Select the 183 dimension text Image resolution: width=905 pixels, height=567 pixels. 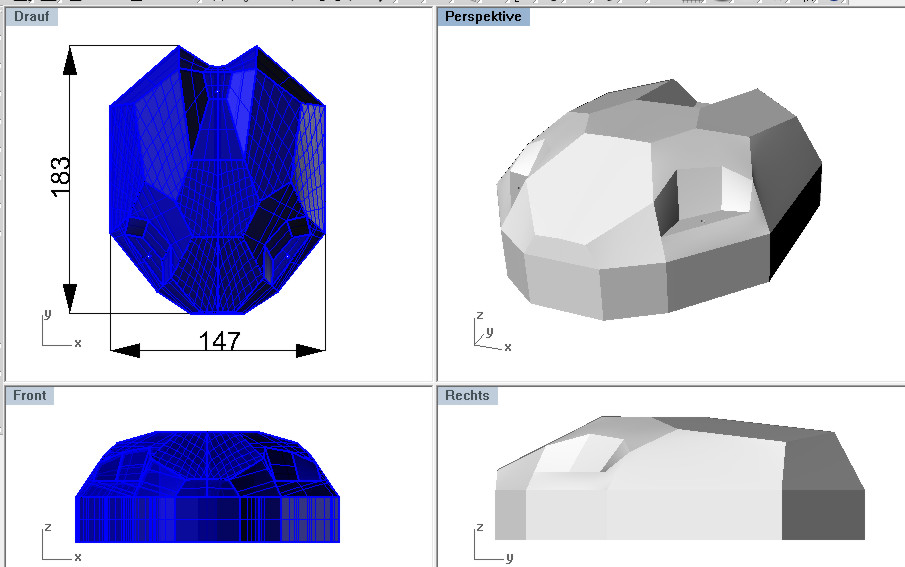click(x=59, y=177)
